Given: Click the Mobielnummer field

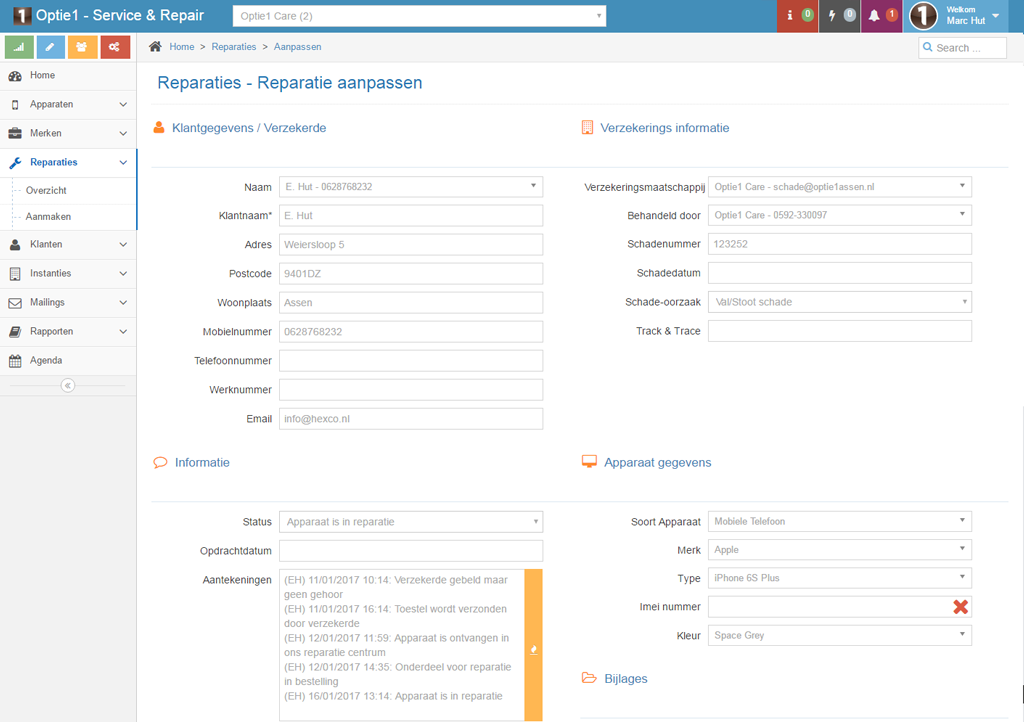Looking at the screenshot, I should tap(411, 332).
